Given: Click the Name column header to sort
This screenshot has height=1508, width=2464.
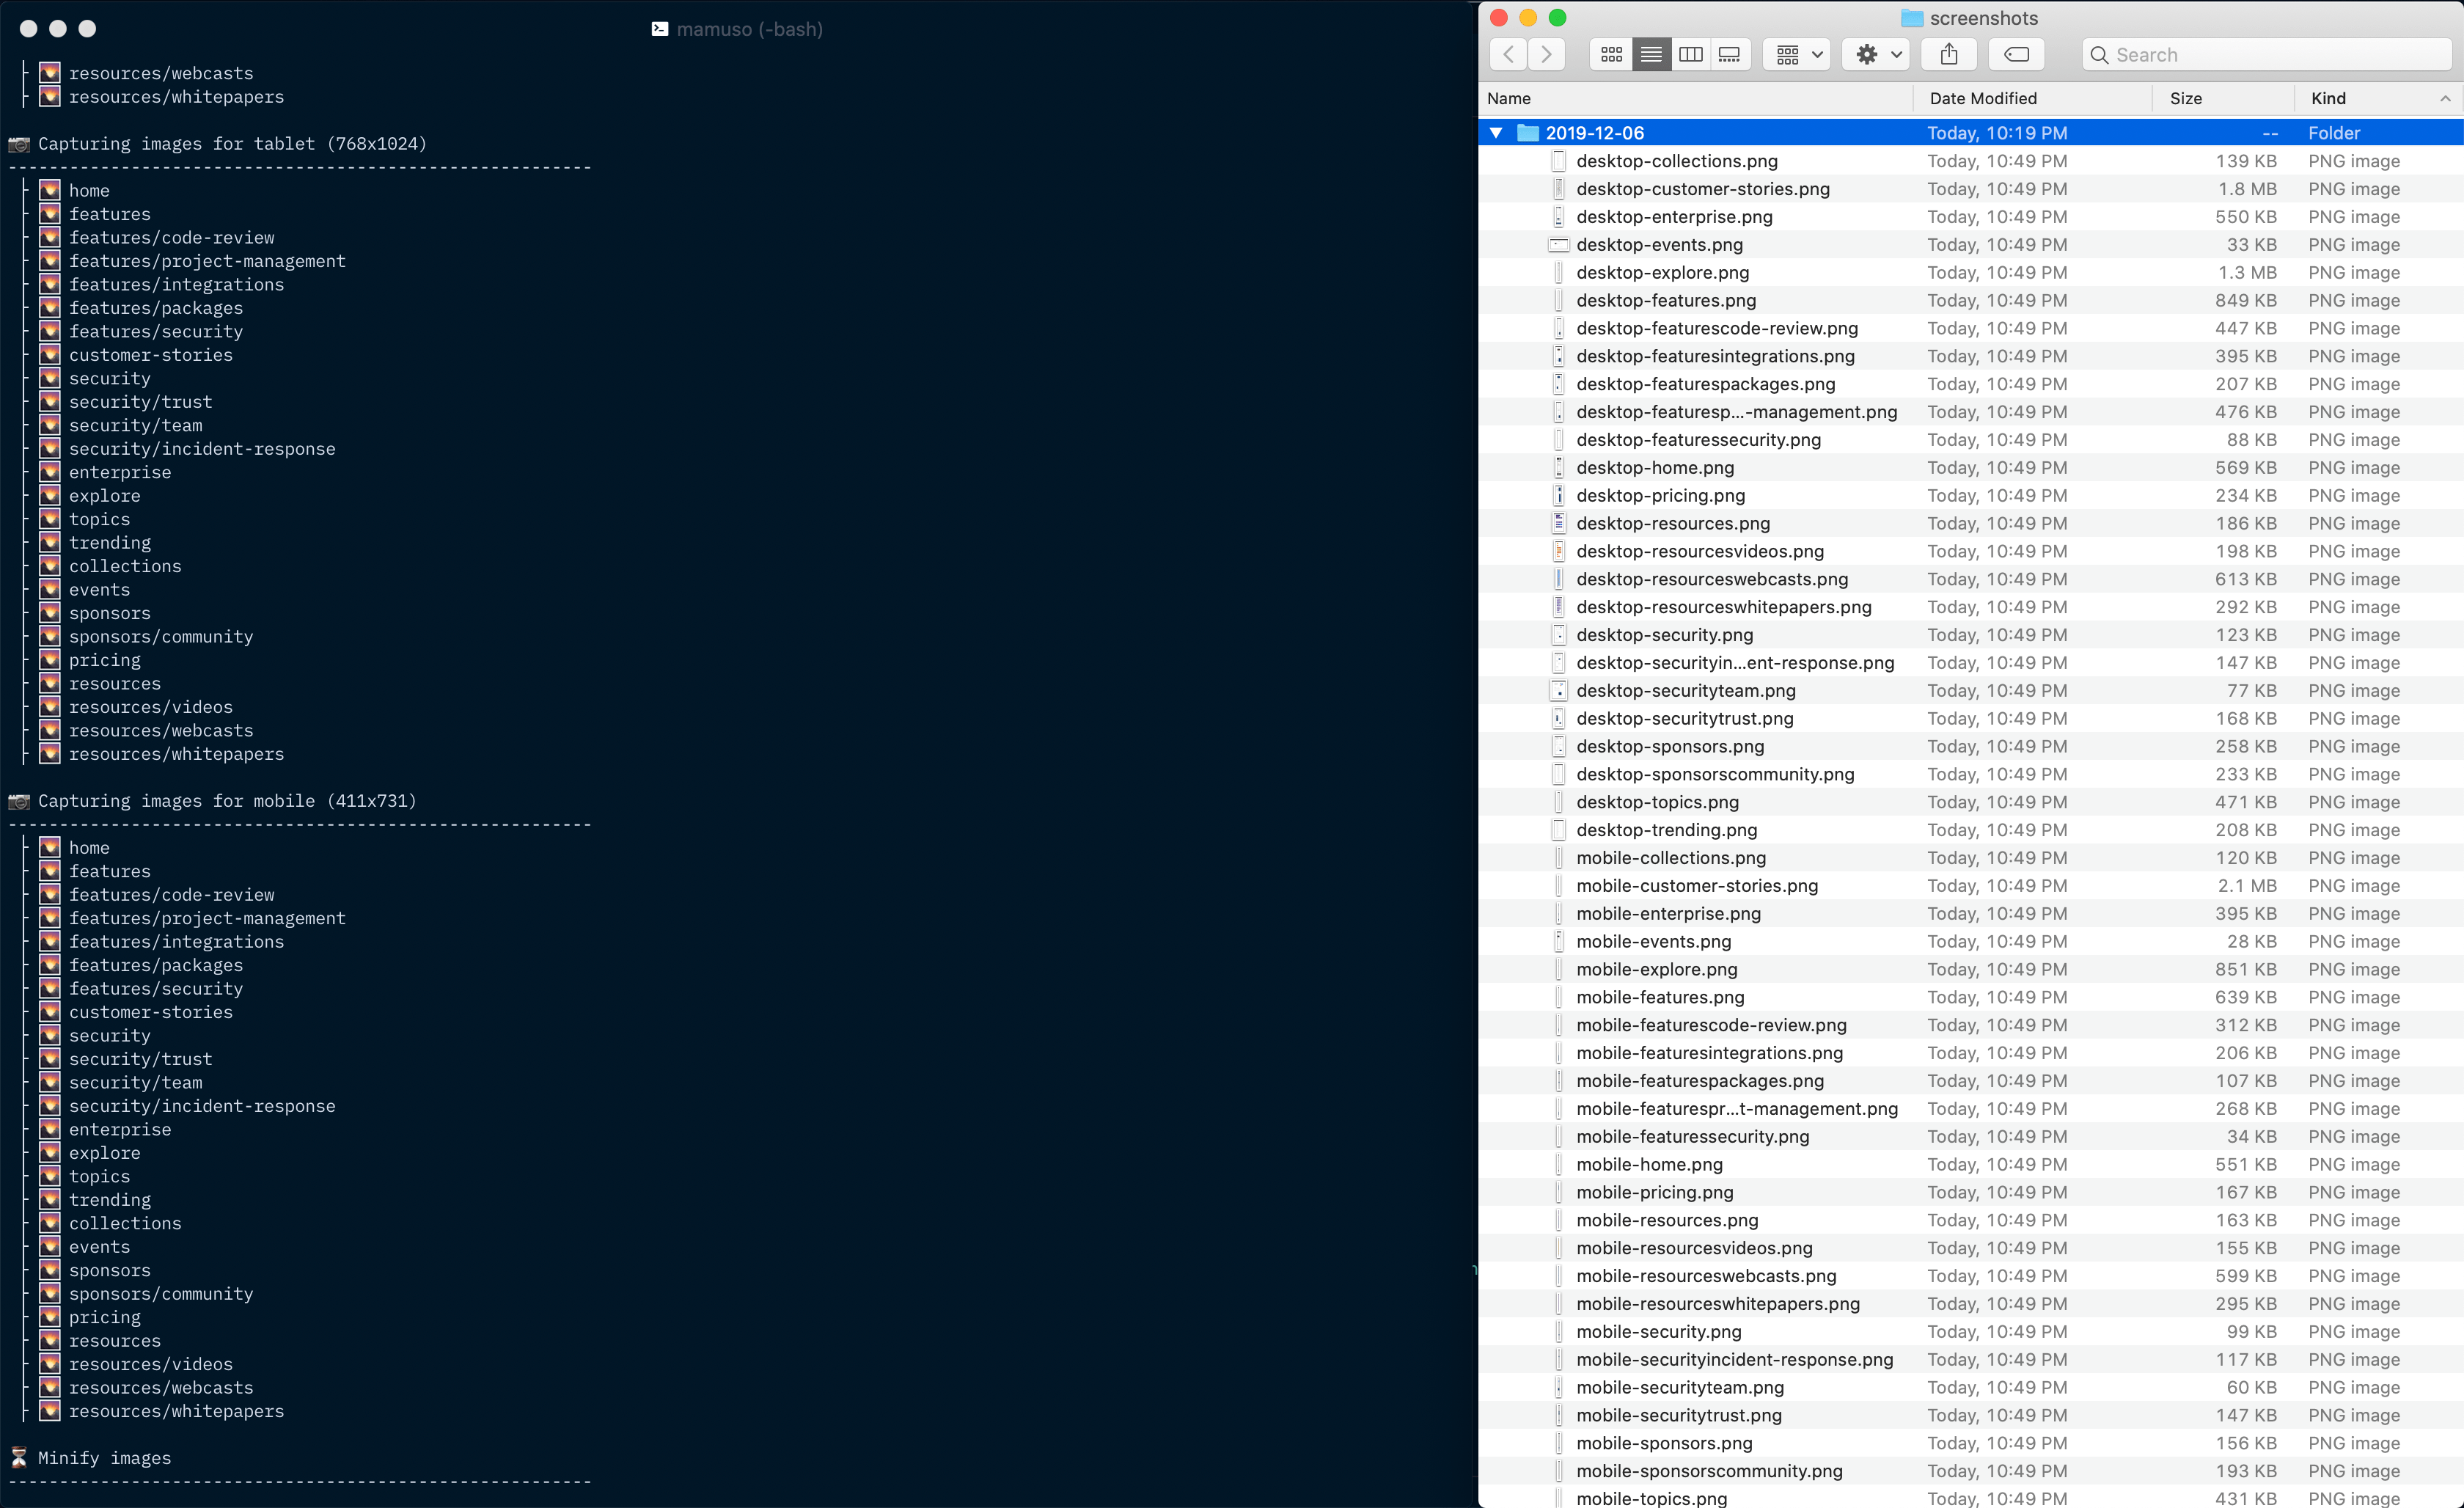Looking at the screenshot, I should point(1508,98).
